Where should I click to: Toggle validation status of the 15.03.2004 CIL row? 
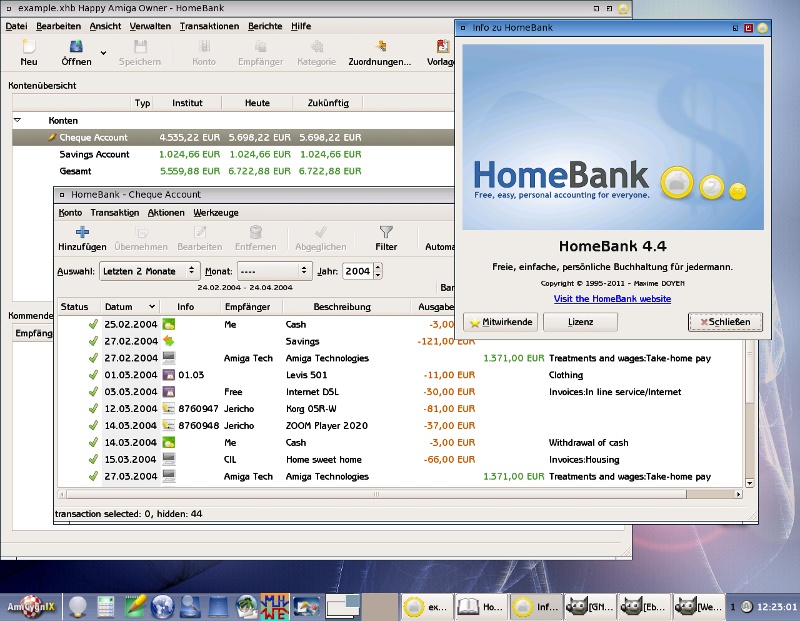point(93,460)
